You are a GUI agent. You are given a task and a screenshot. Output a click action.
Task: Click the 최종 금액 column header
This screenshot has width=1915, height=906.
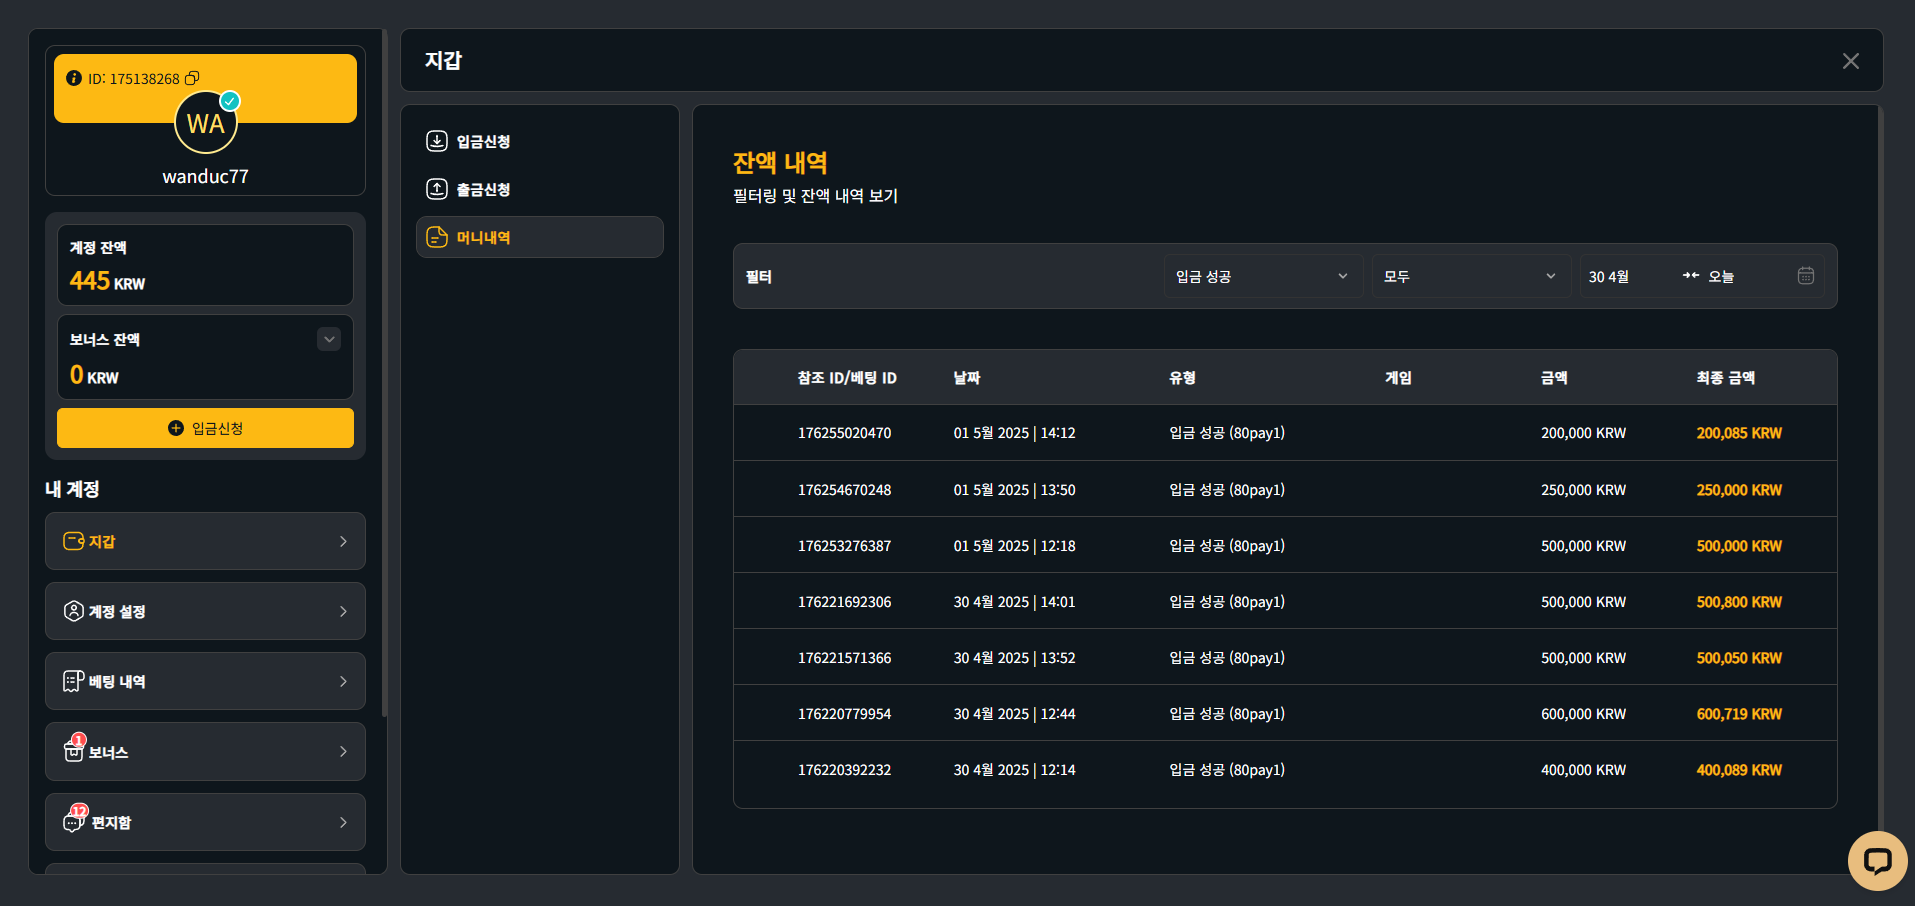click(1726, 378)
